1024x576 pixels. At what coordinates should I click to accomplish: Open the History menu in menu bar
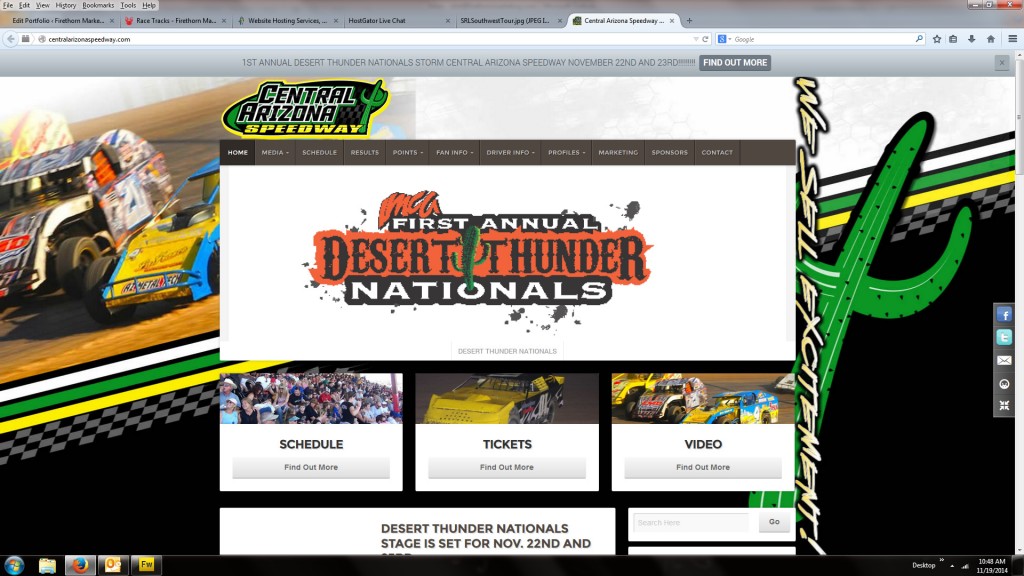pyautogui.click(x=65, y=5)
